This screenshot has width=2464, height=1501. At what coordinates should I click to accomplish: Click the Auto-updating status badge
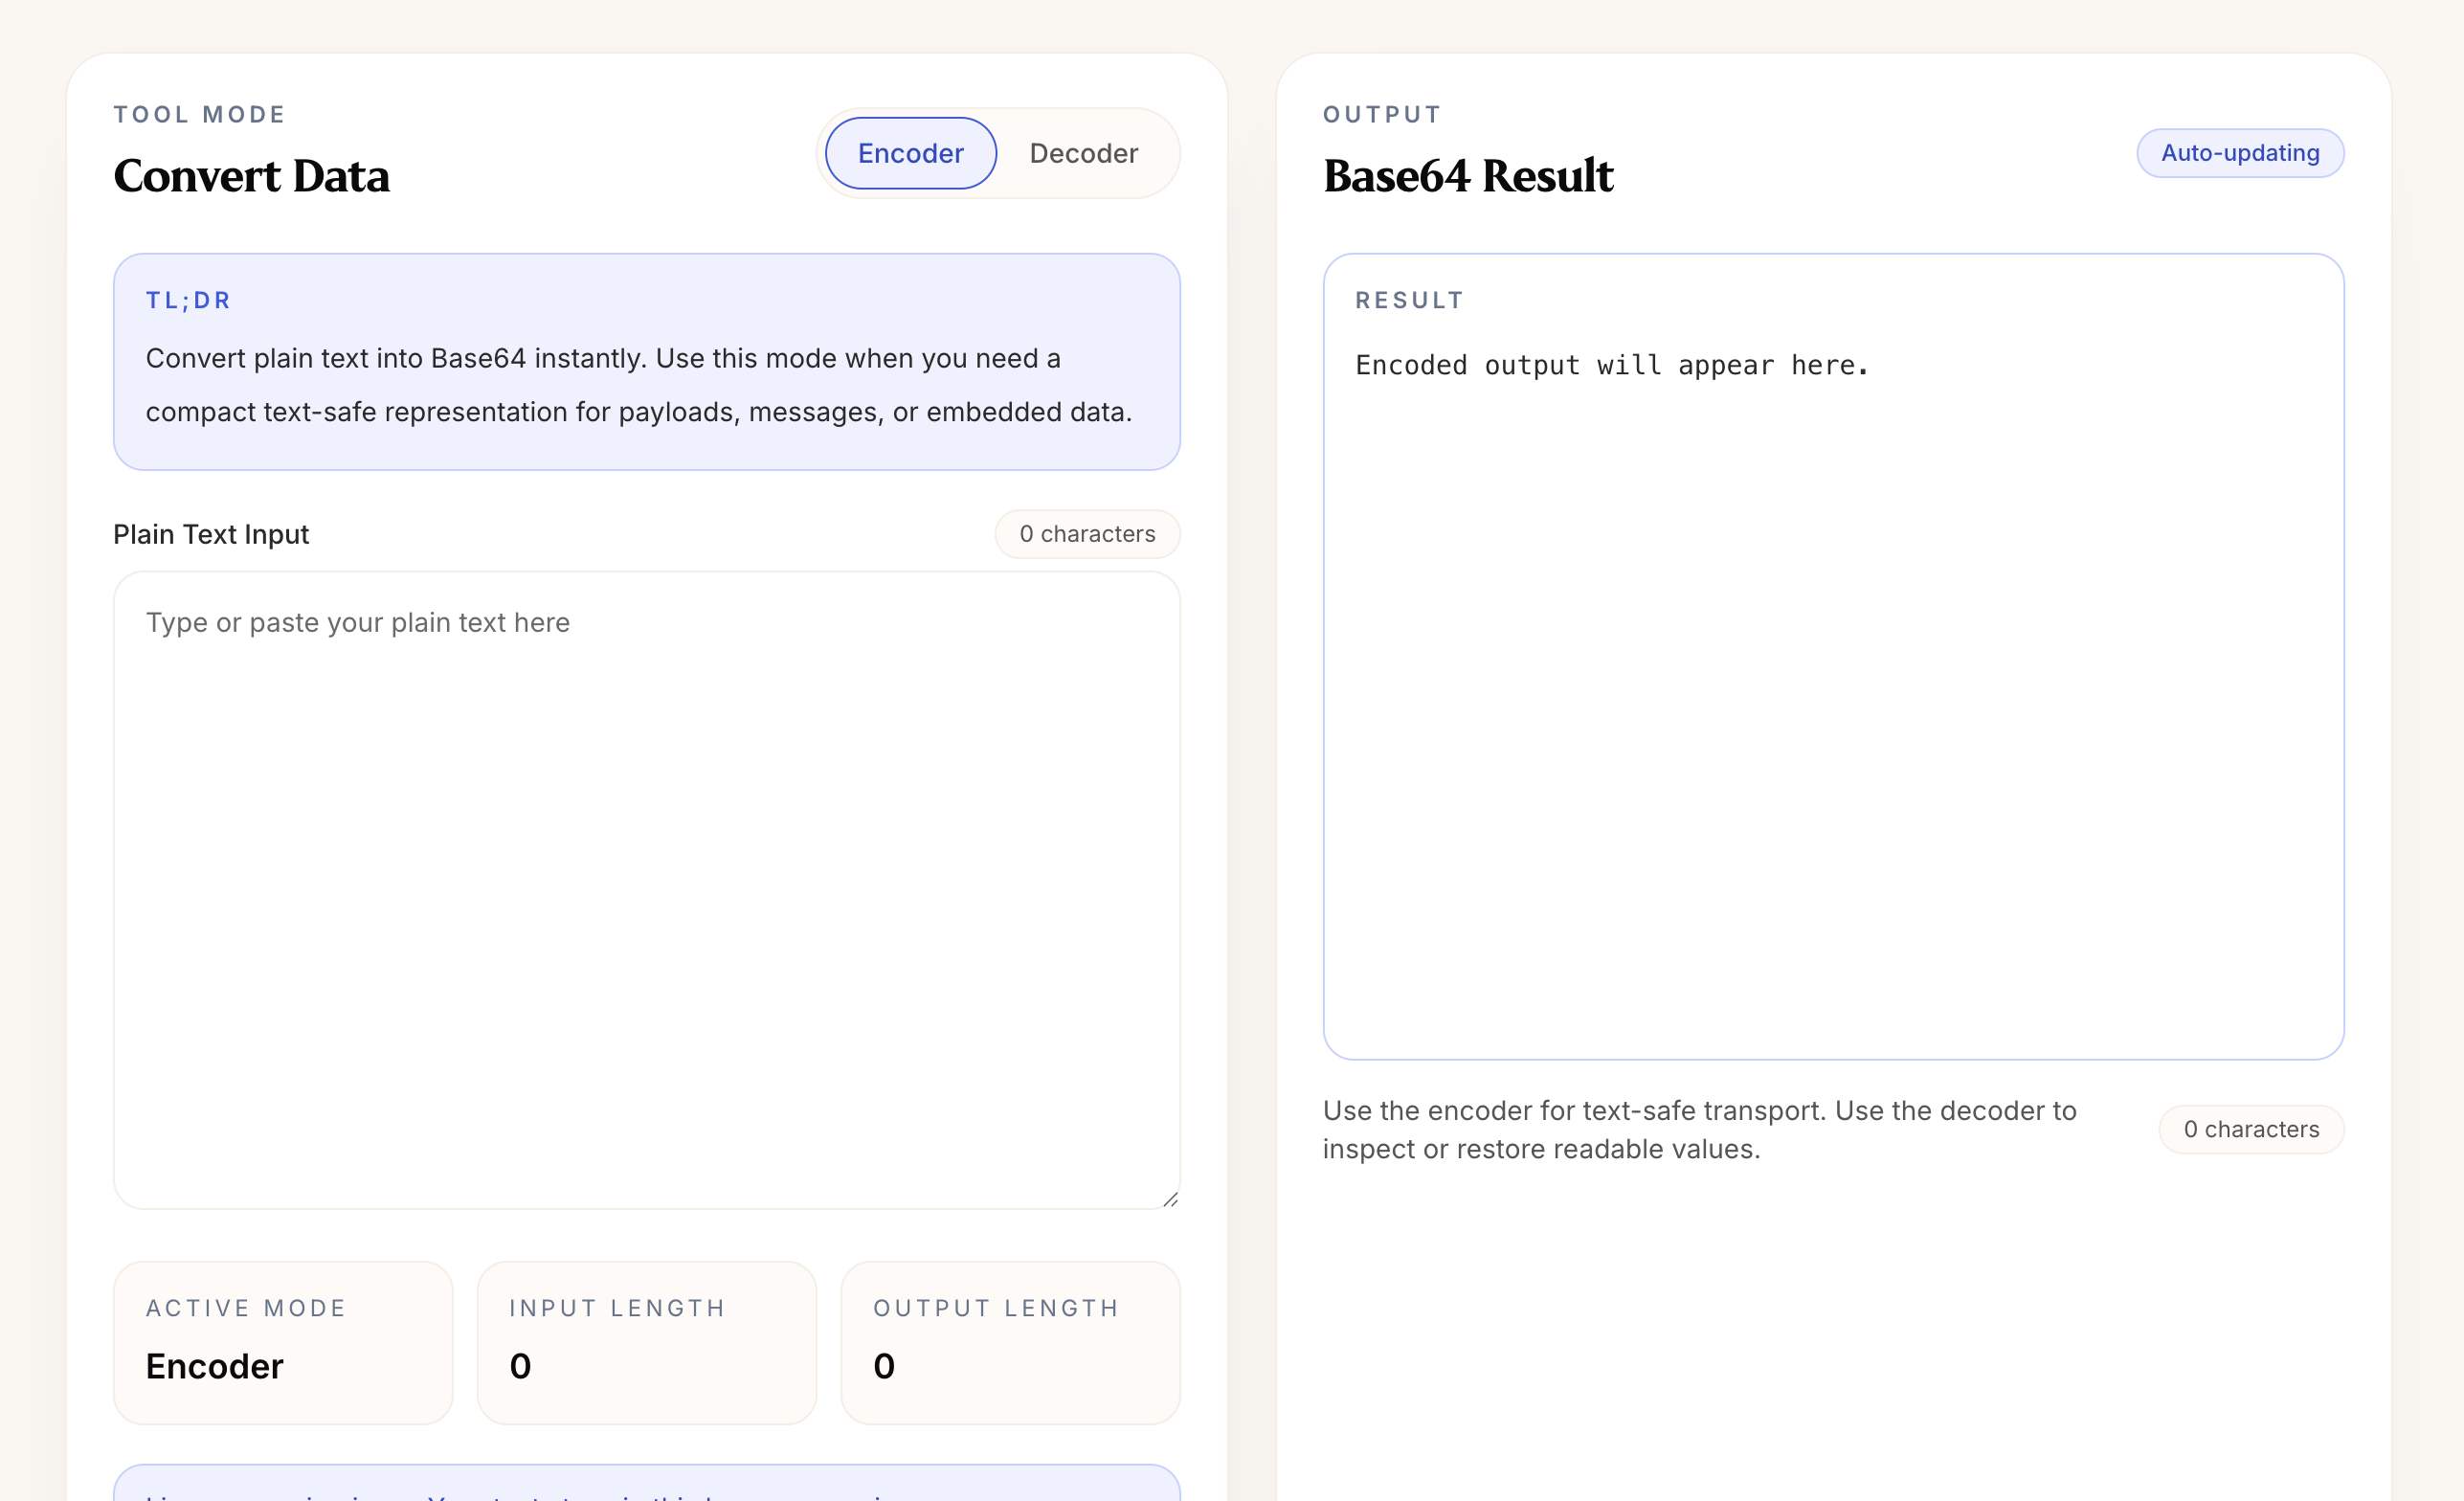coord(2240,152)
